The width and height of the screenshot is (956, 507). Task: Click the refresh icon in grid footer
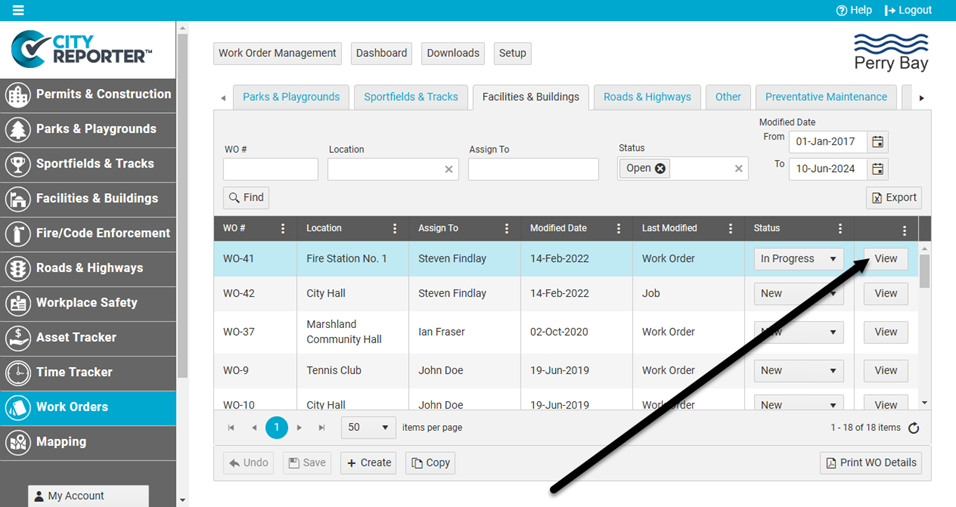913,428
